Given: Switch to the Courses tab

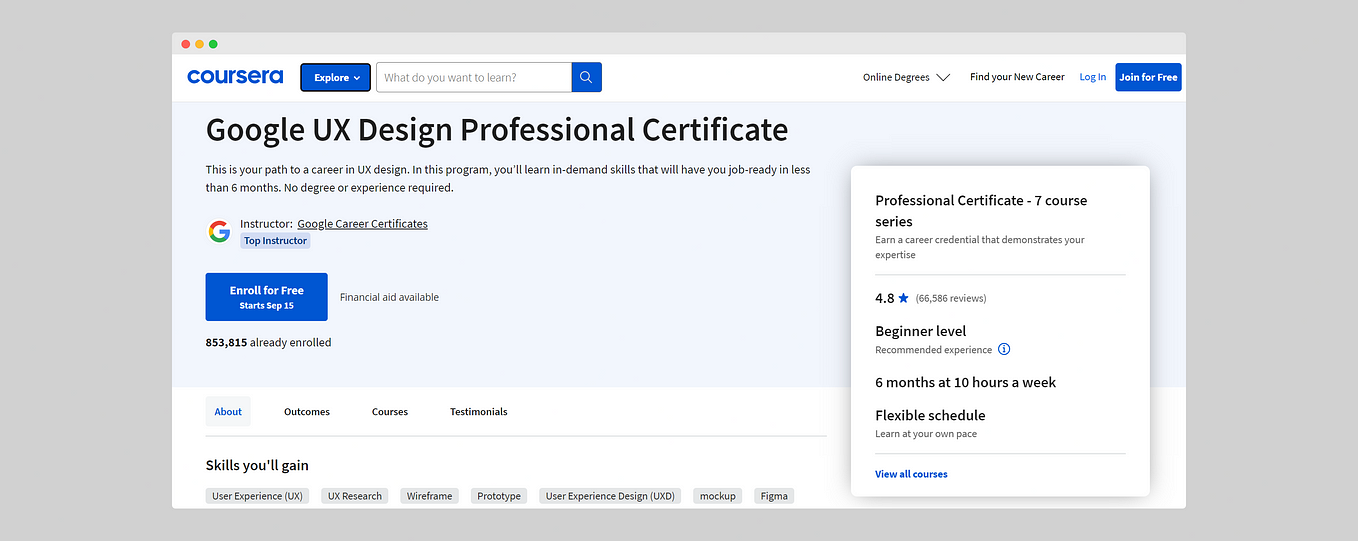Looking at the screenshot, I should (390, 412).
